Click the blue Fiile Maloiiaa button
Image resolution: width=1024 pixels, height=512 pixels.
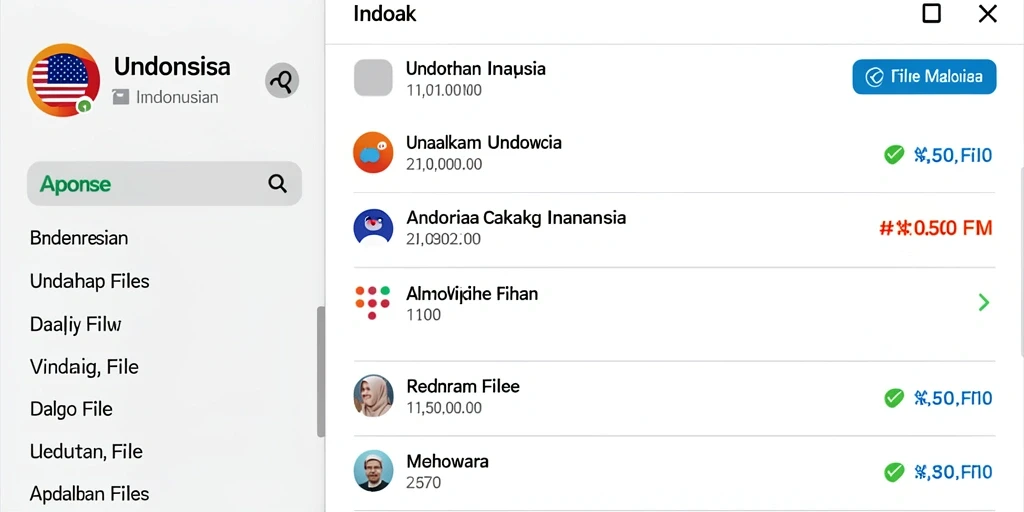pos(924,77)
